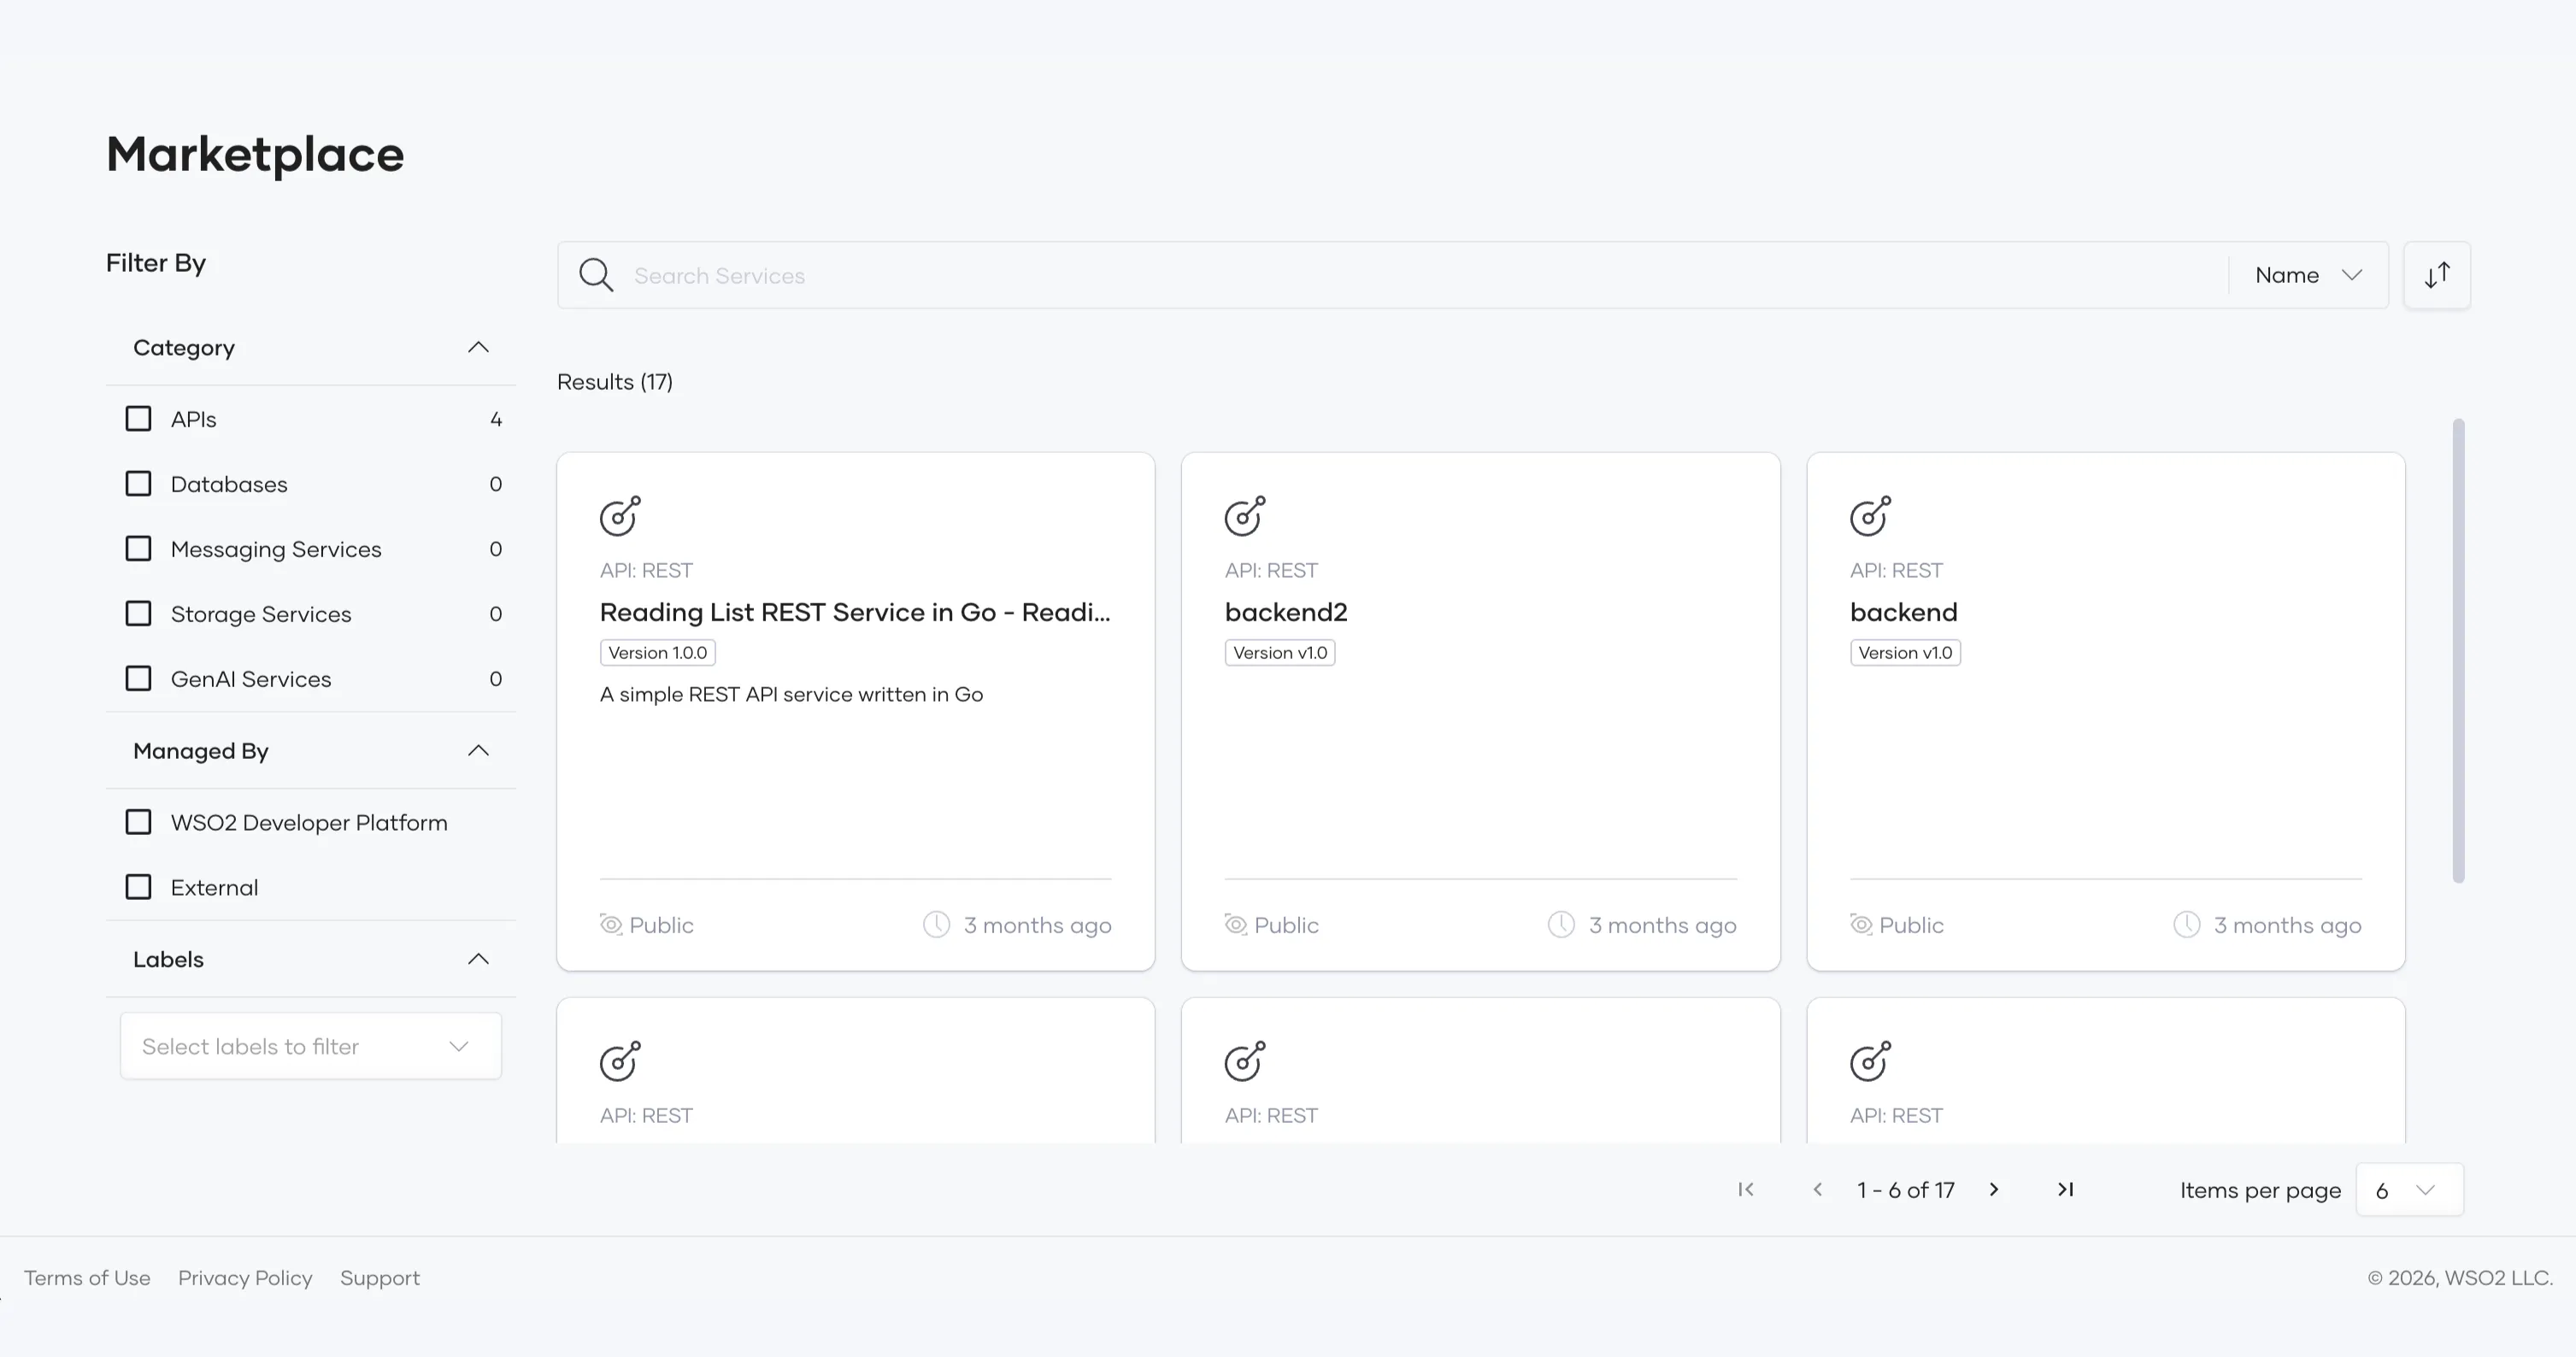The image size is (2576, 1357).
Task: Click the API icon on backend card
Action: click(1870, 516)
